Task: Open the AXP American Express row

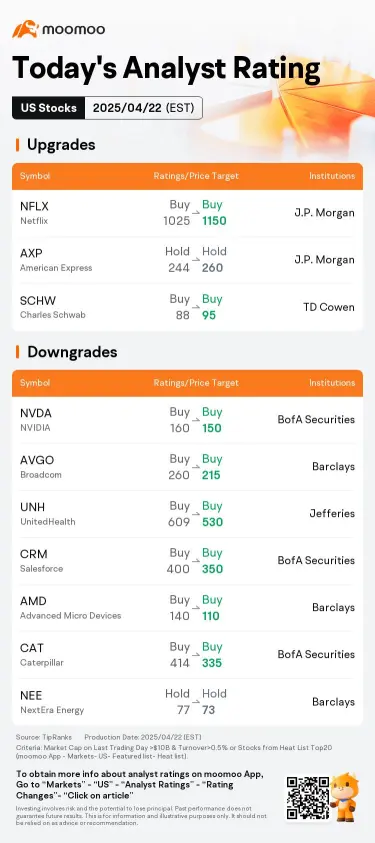Action: (188, 260)
